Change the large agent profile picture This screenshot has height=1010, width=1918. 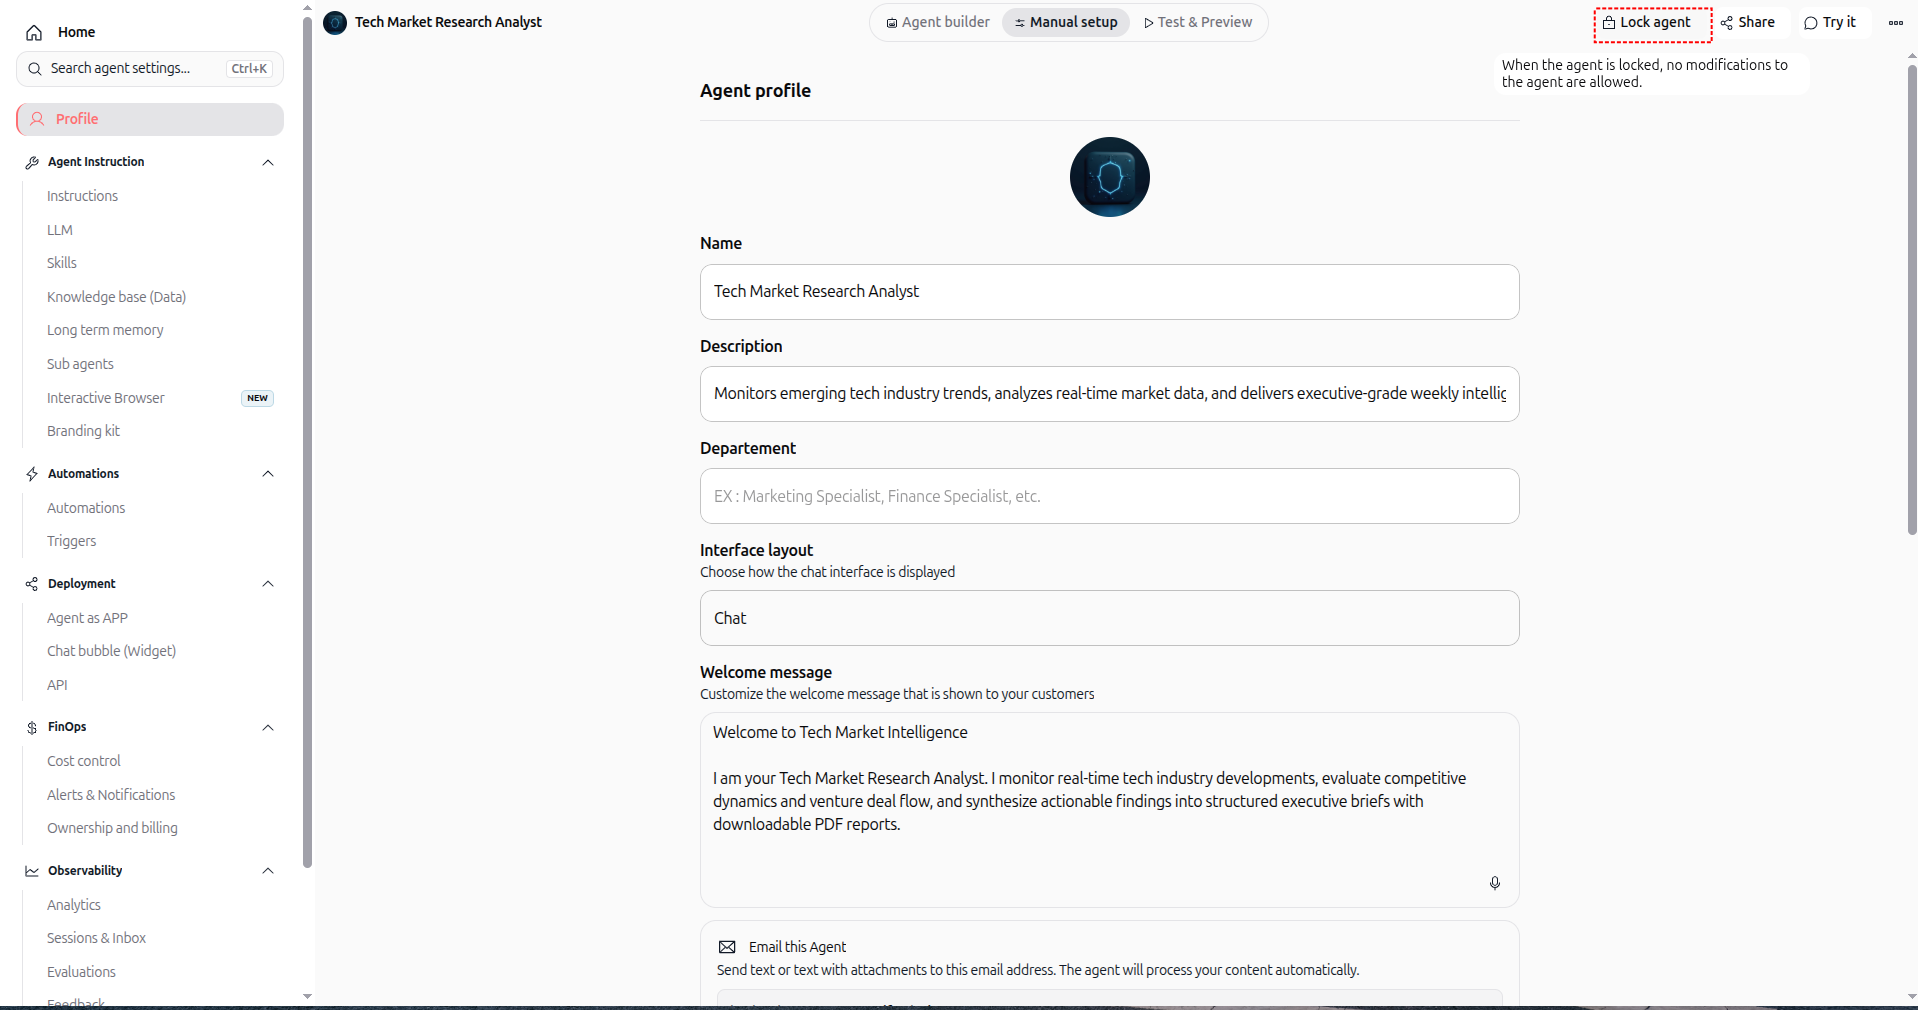[1110, 177]
